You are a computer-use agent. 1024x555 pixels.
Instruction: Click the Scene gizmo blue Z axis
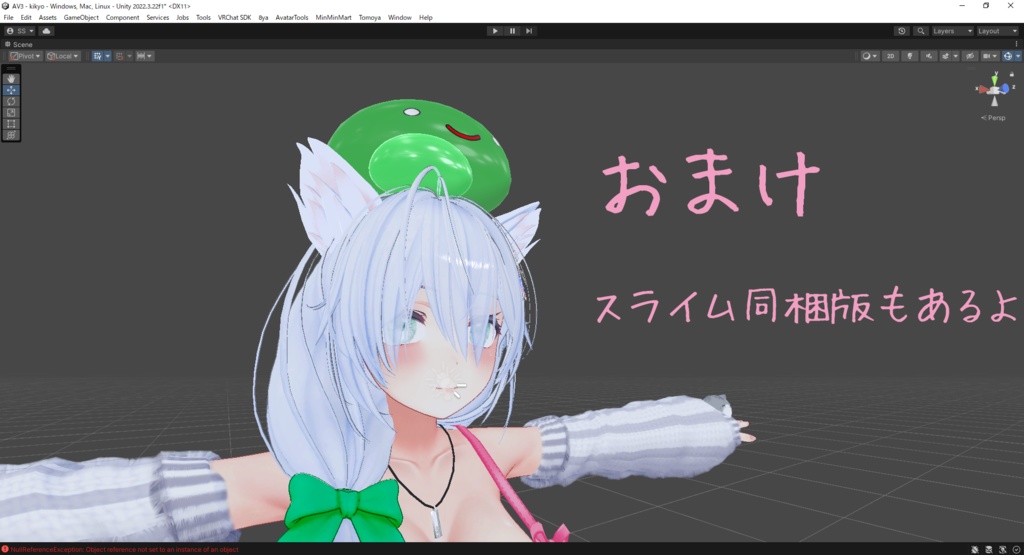point(1005,88)
